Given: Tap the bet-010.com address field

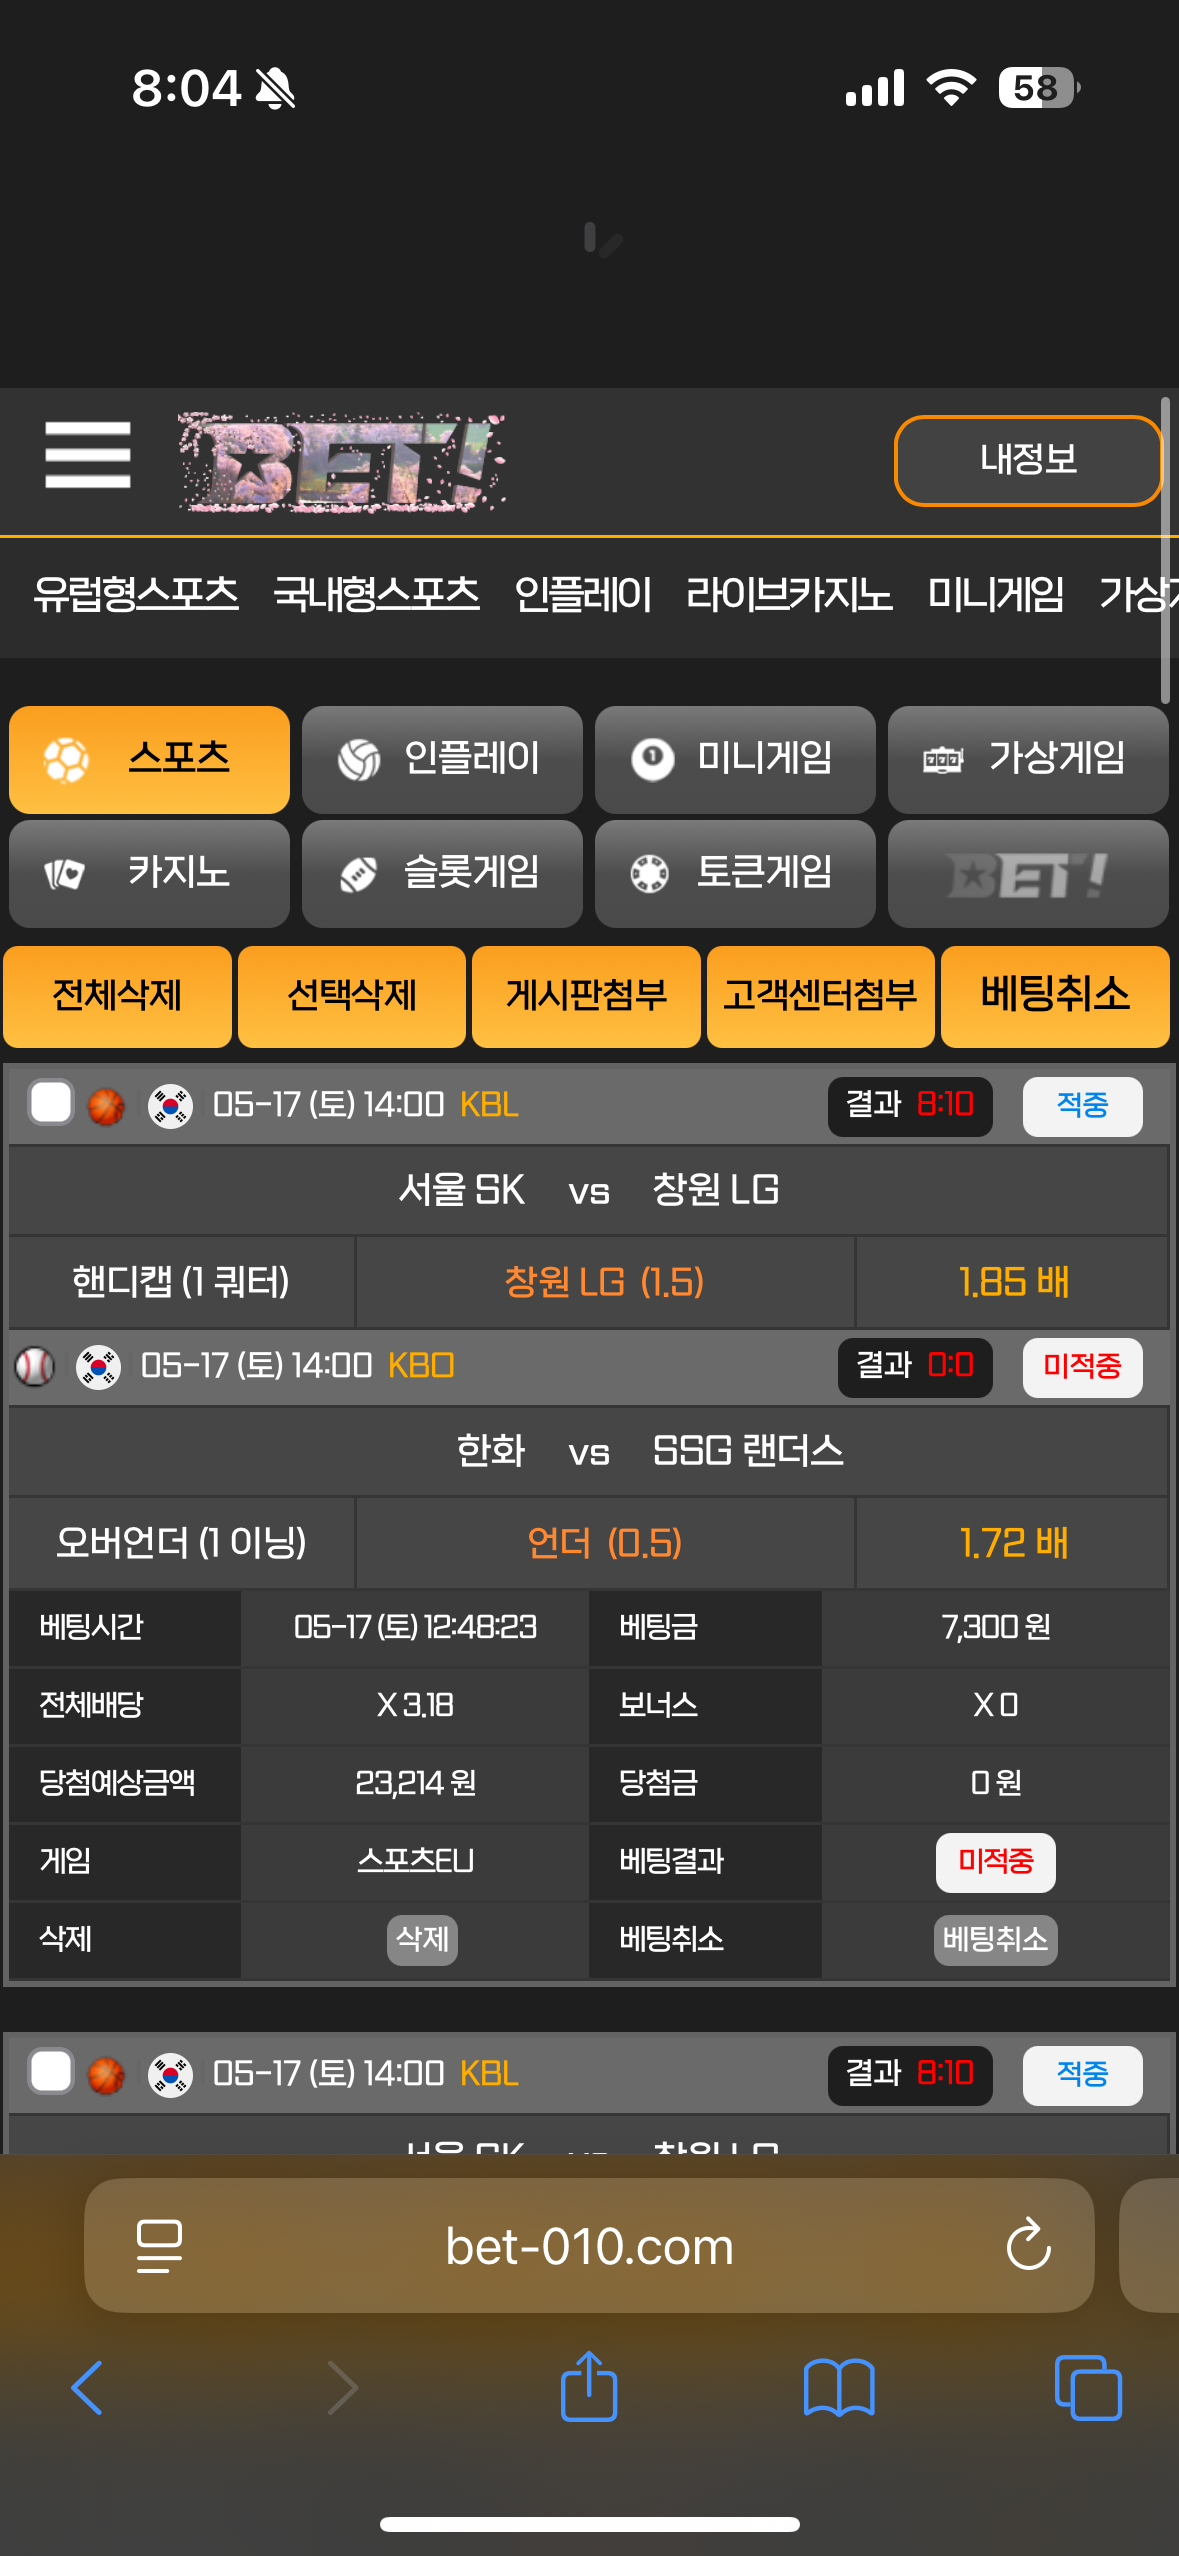Looking at the screenshot, I should 589,2246.
